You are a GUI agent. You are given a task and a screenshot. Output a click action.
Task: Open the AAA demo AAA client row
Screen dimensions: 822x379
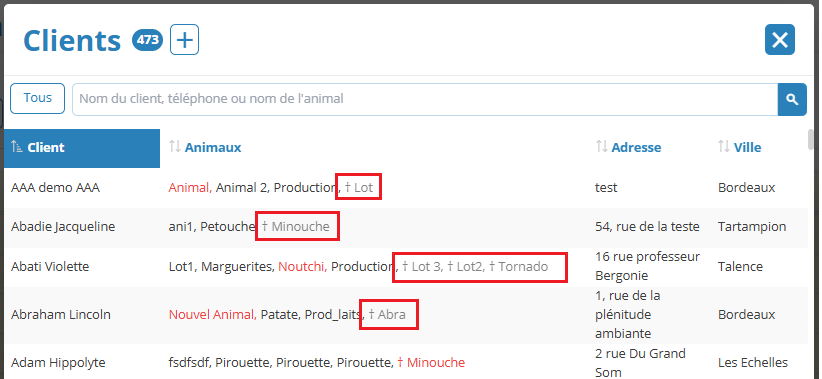55,188
